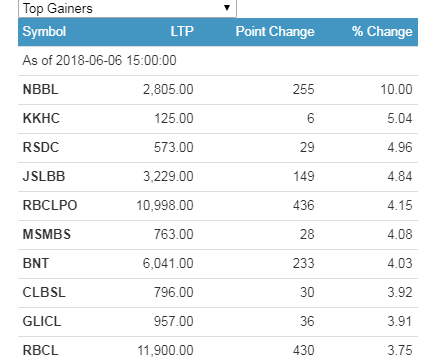Click NBBL's LTP value 2,805.00

pyautogui.click(x=168, y=89)
